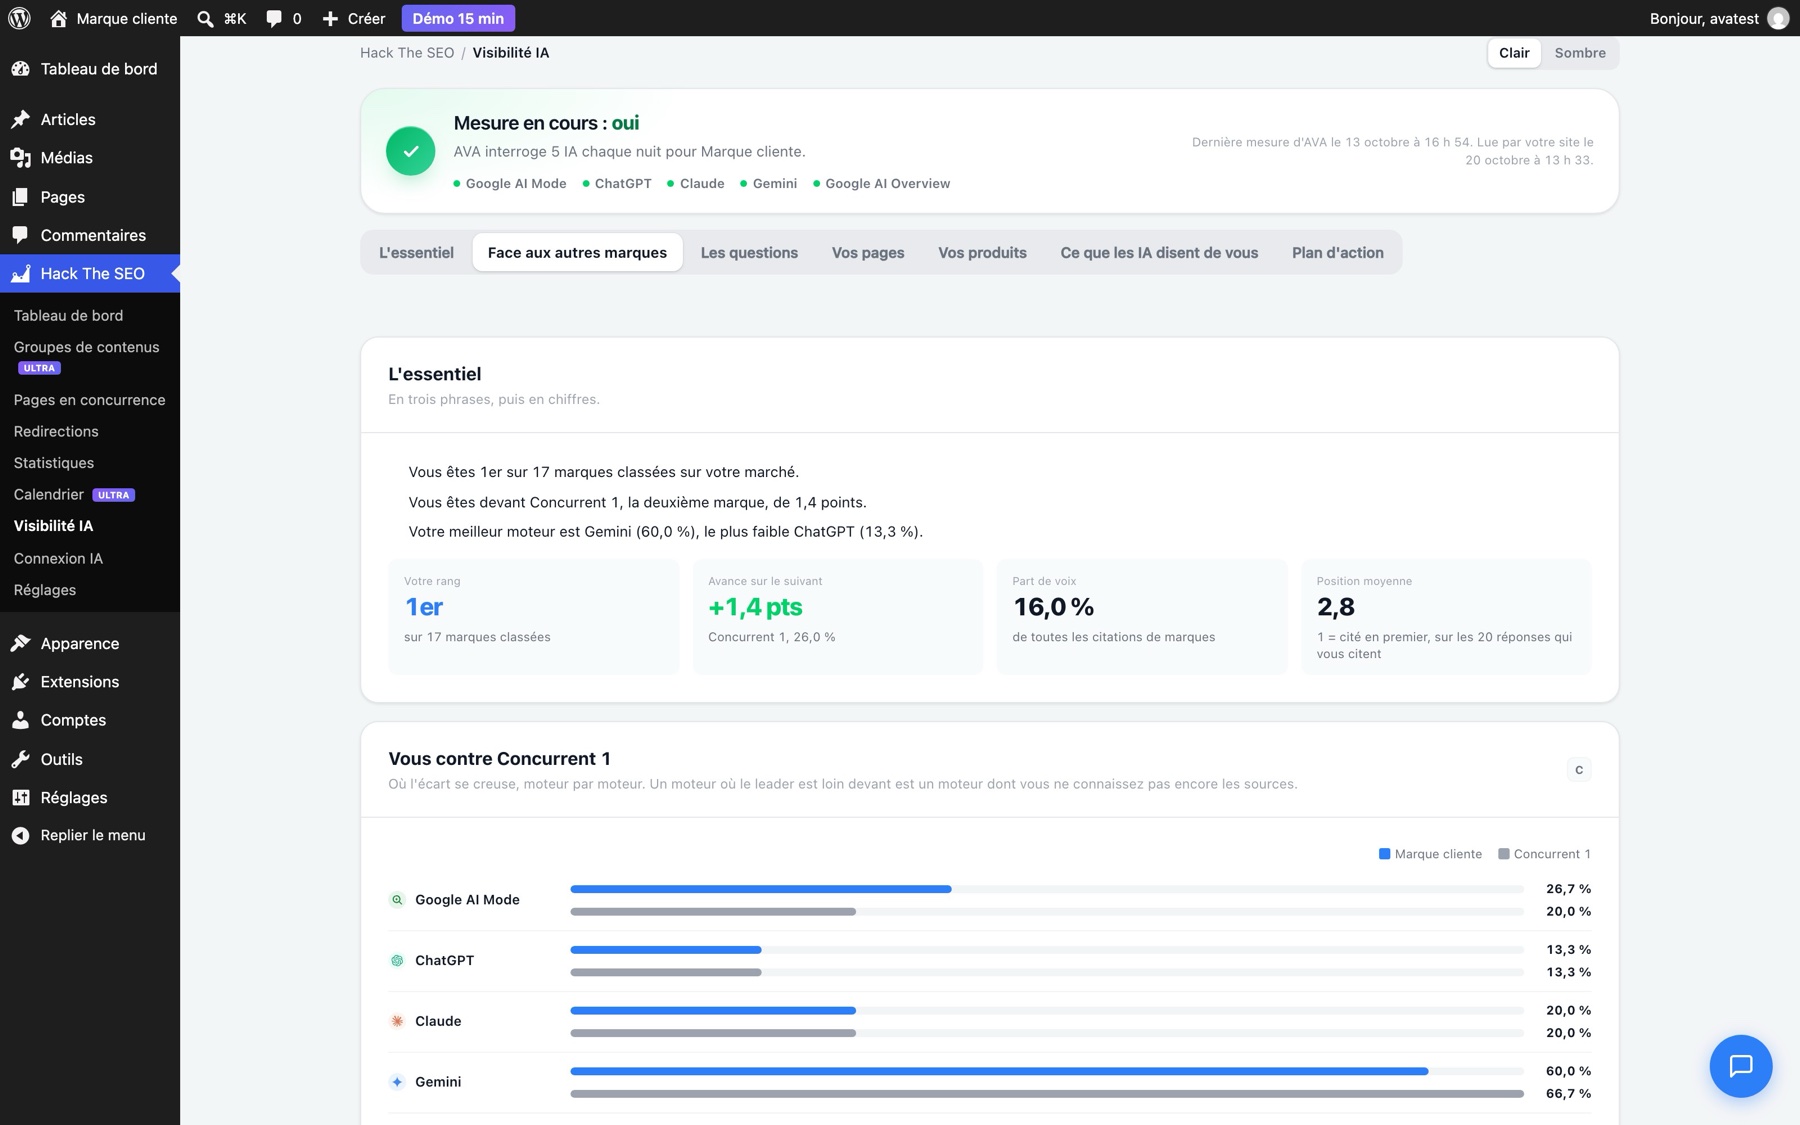Open the search magnifier icon
This screenshot has height=1125, width=1800.
[x=205, y=18]
